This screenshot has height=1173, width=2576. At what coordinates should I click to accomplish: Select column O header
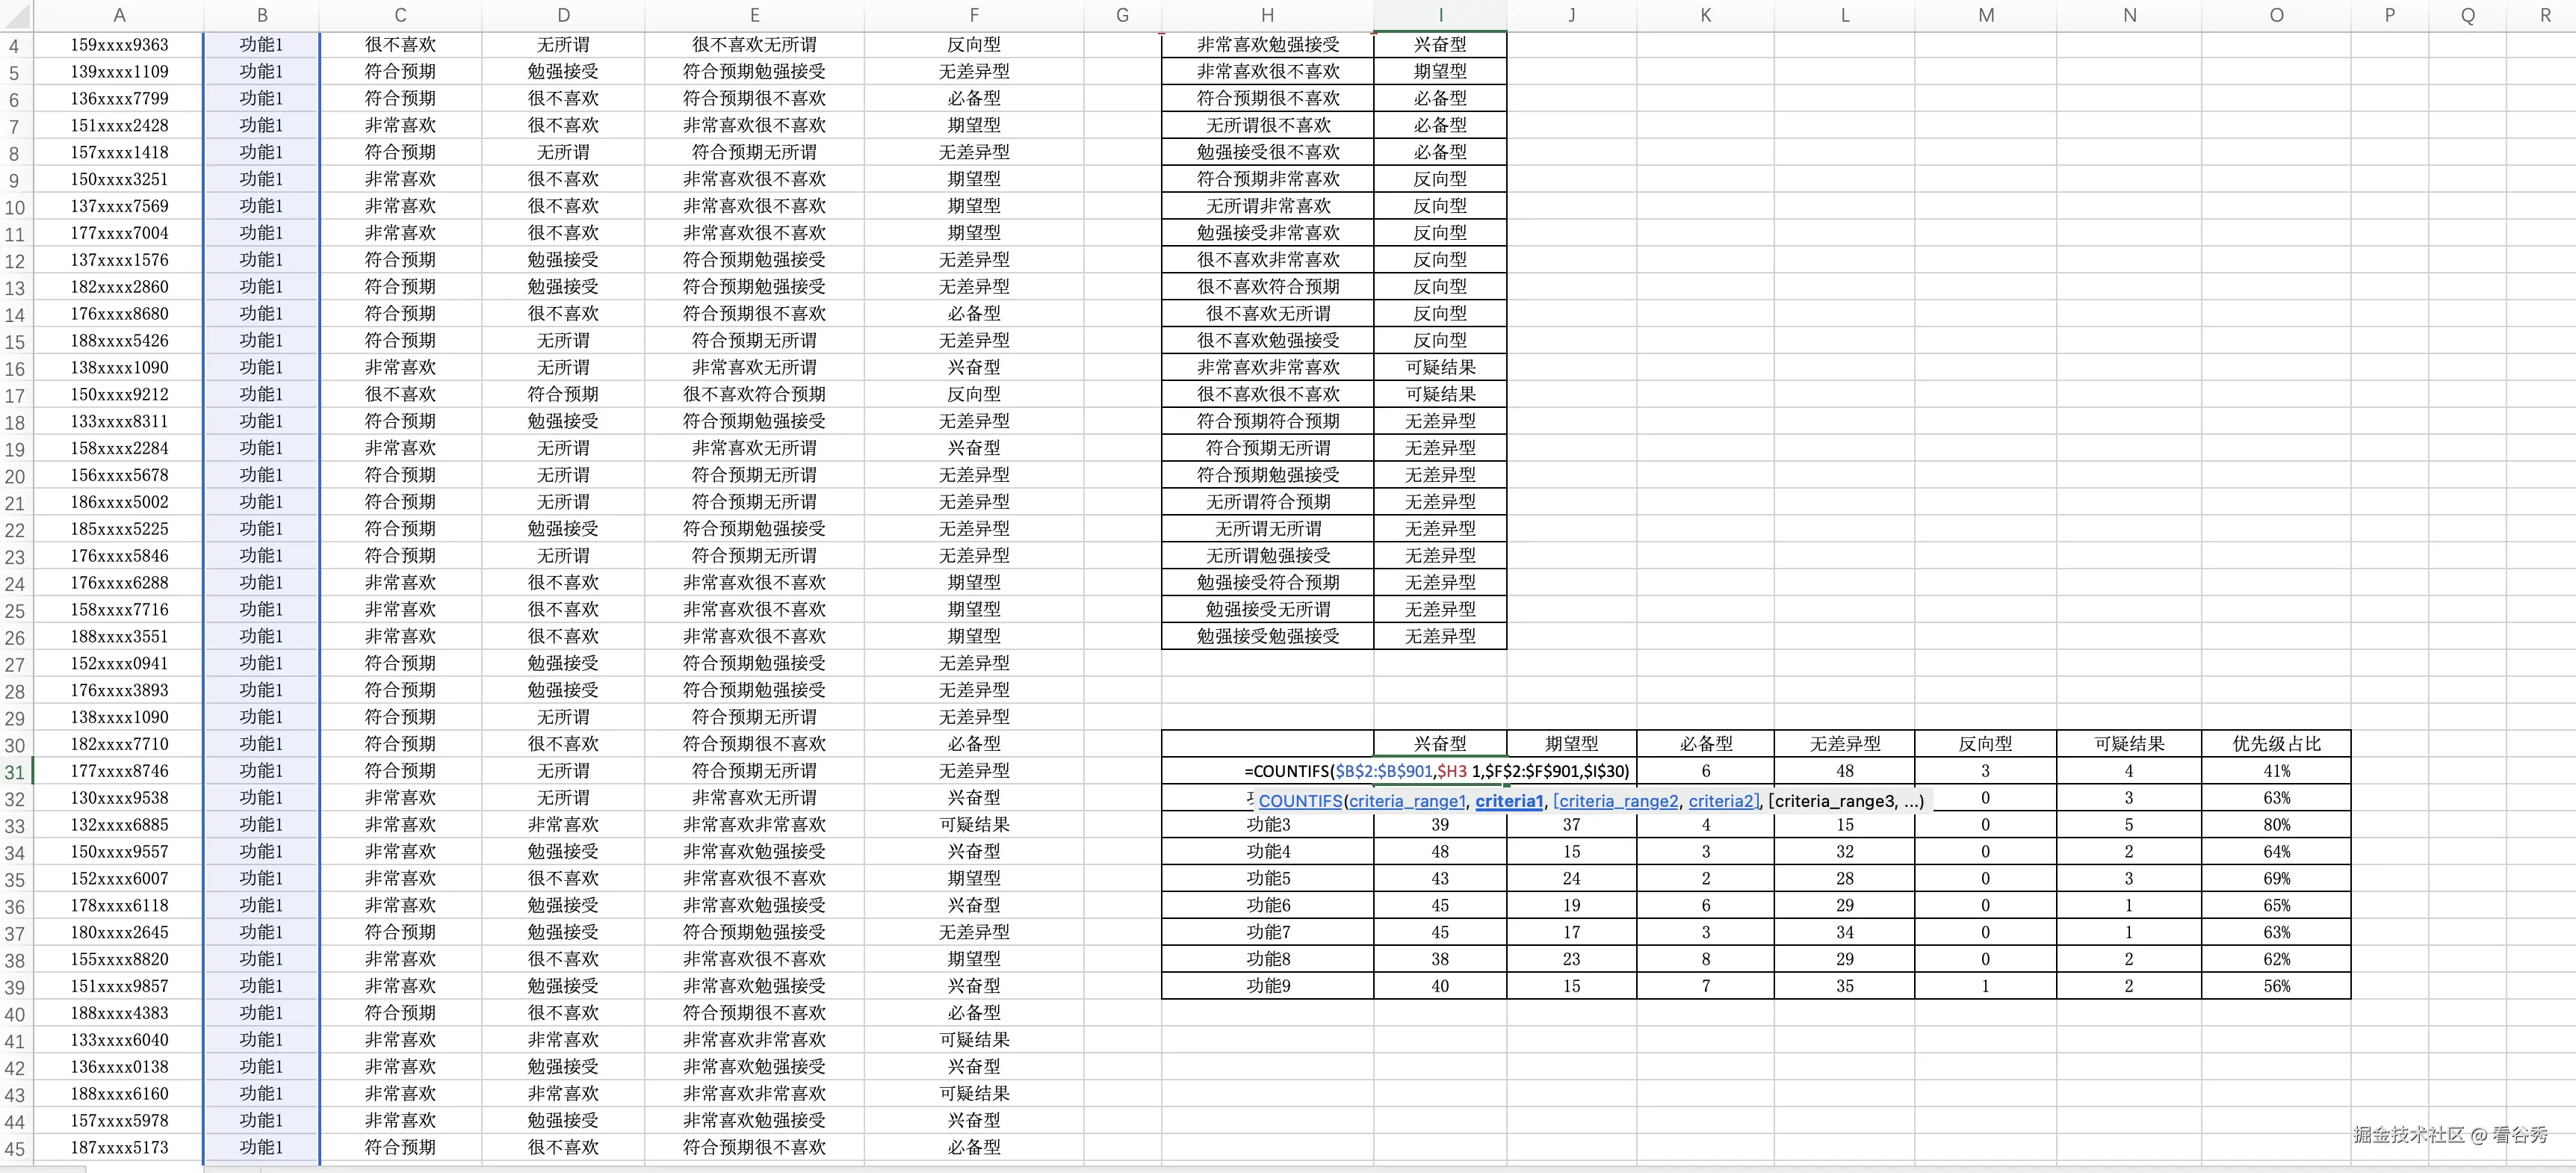[x=2275, y=15]
